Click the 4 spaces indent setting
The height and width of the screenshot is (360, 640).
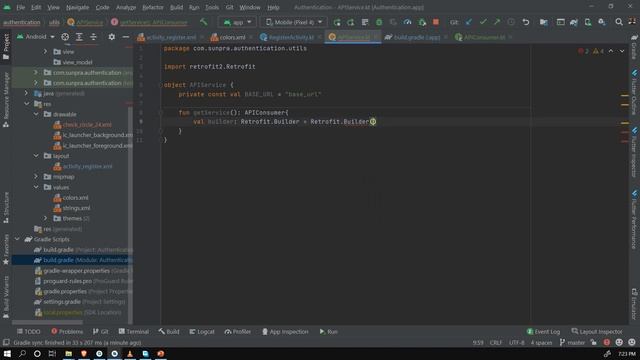coord(541,342)
